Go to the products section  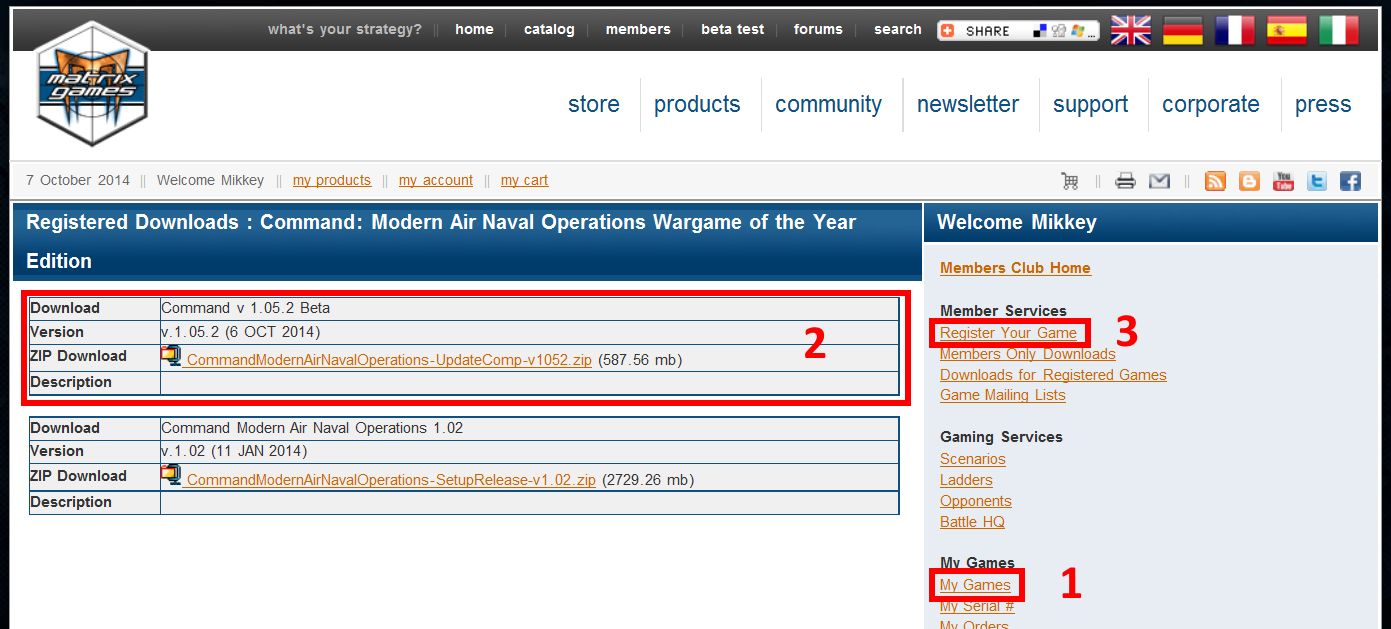pyautogui.click(x=697, y=104)
